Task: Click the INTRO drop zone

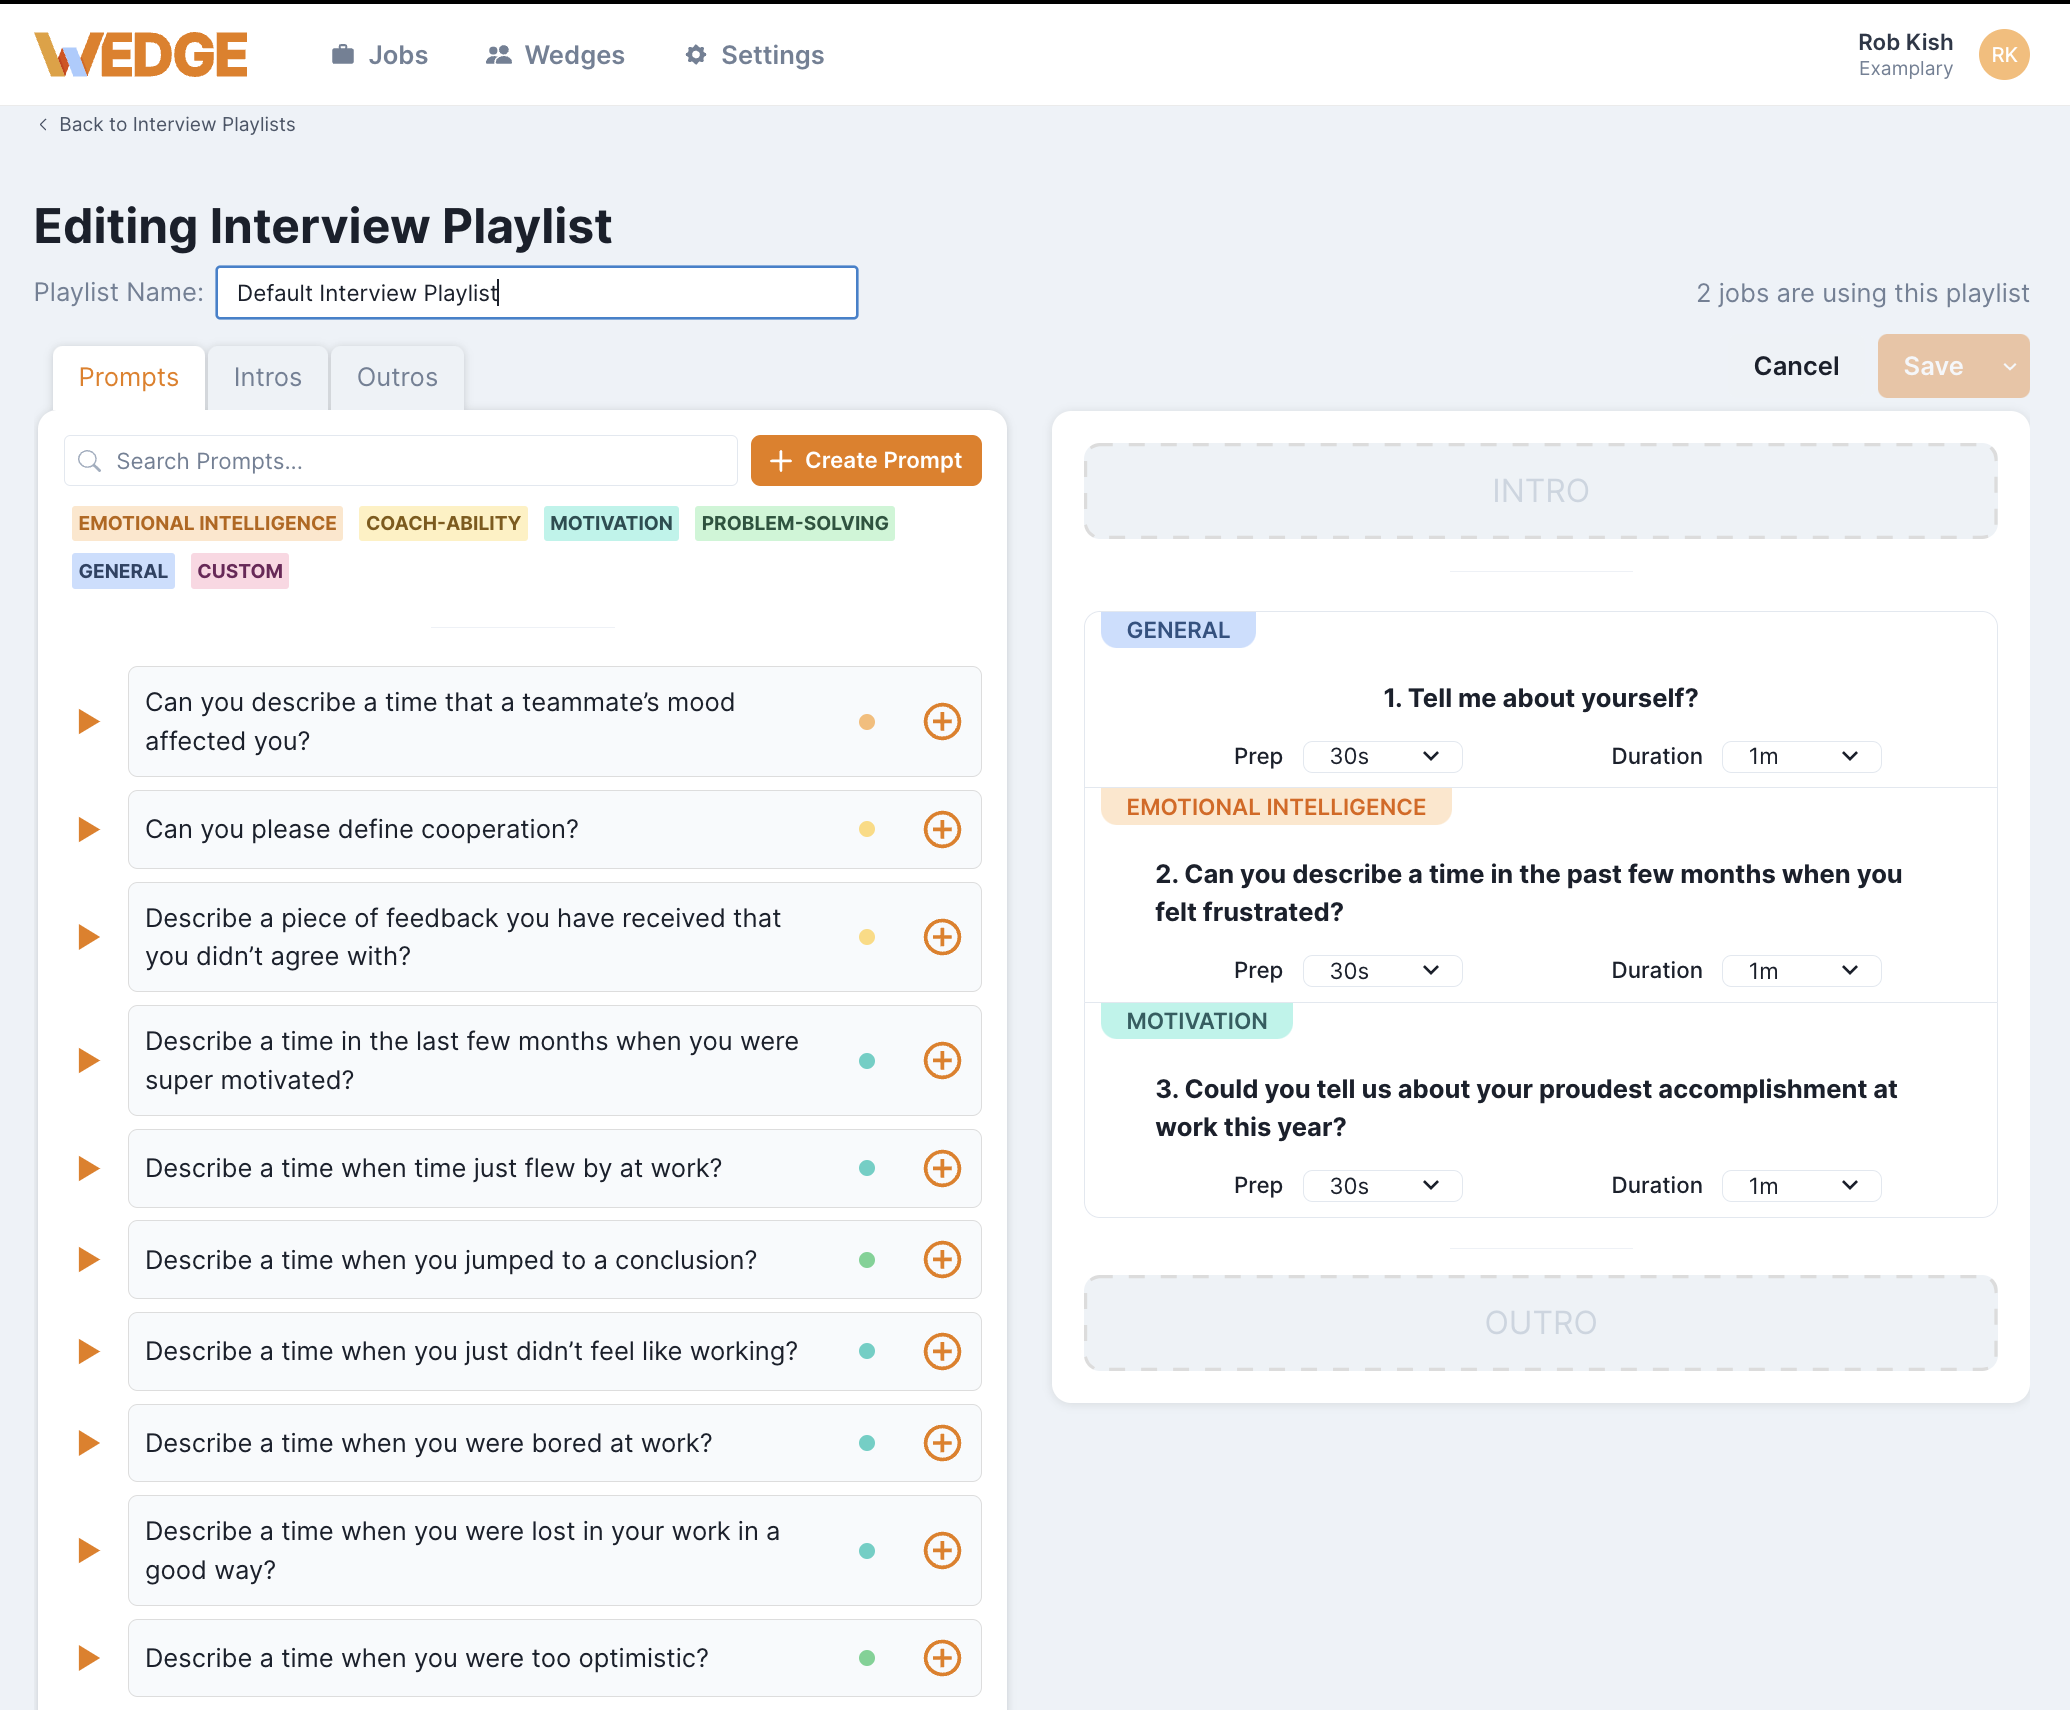Action: (1541, 491)
